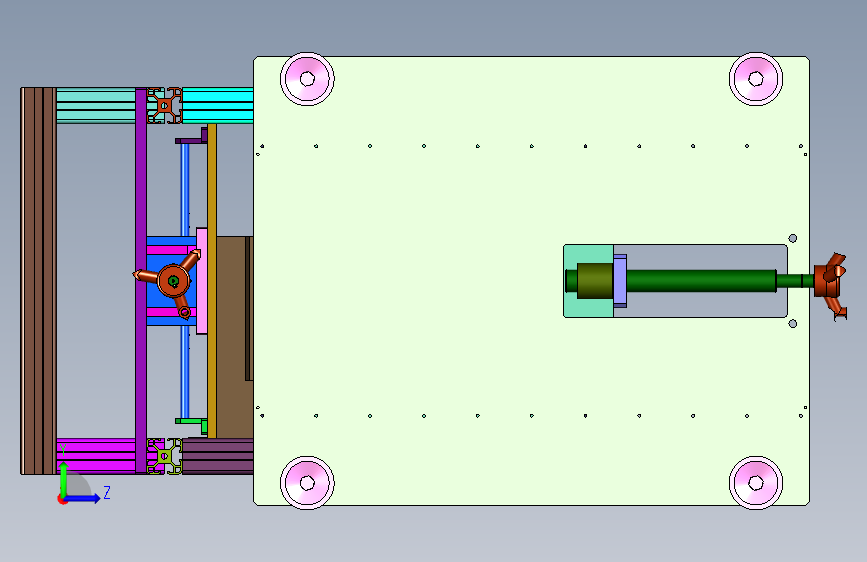Click the tall purple vertical bar

tap(141, 281)
